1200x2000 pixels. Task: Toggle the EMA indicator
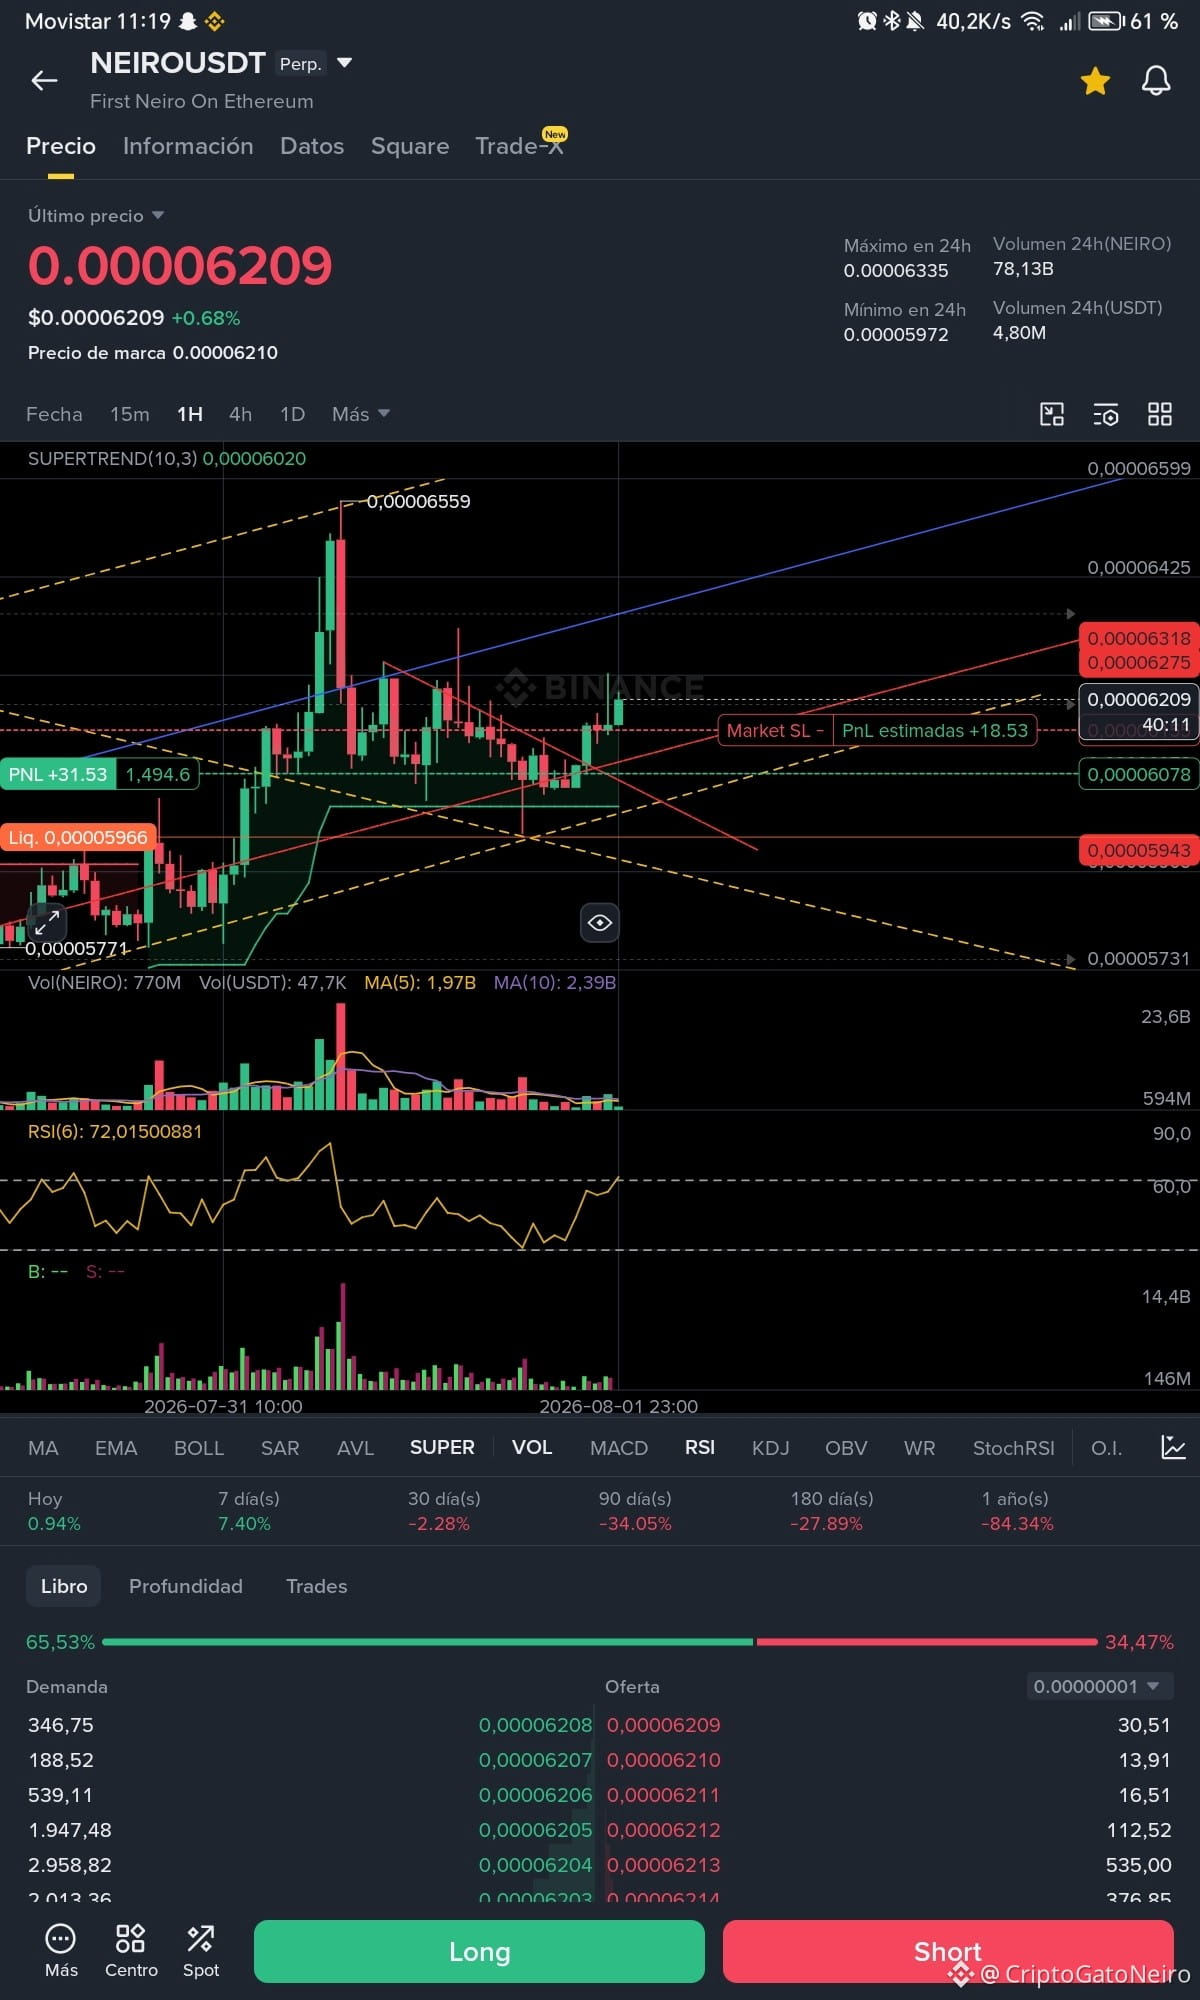point(116,1448)
